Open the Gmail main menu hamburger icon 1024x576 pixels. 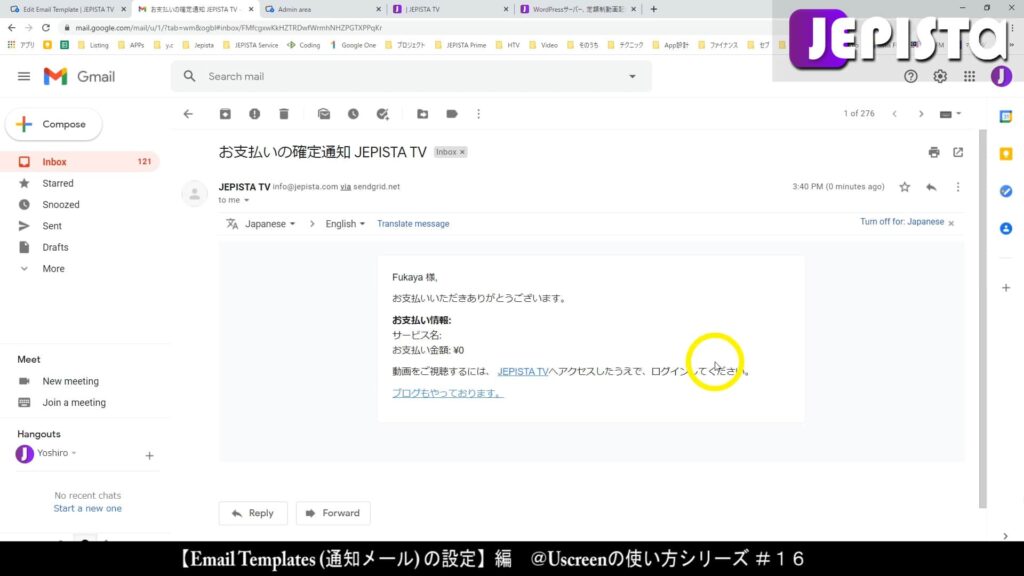24,76
